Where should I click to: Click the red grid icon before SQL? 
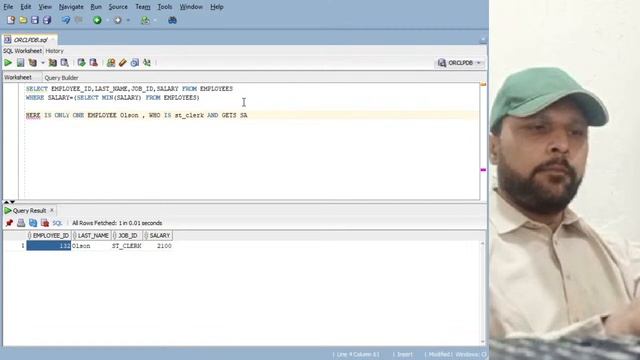(x=45, y=223)
